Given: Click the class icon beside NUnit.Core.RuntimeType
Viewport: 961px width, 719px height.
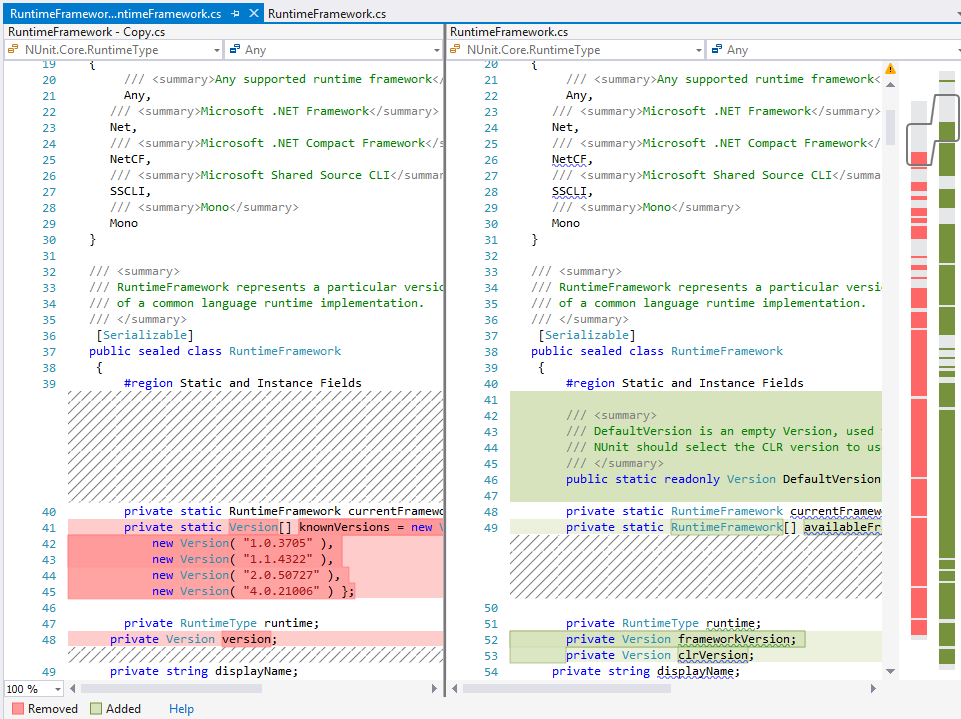Looking at the screenshot, I should [x=12, y=48].
